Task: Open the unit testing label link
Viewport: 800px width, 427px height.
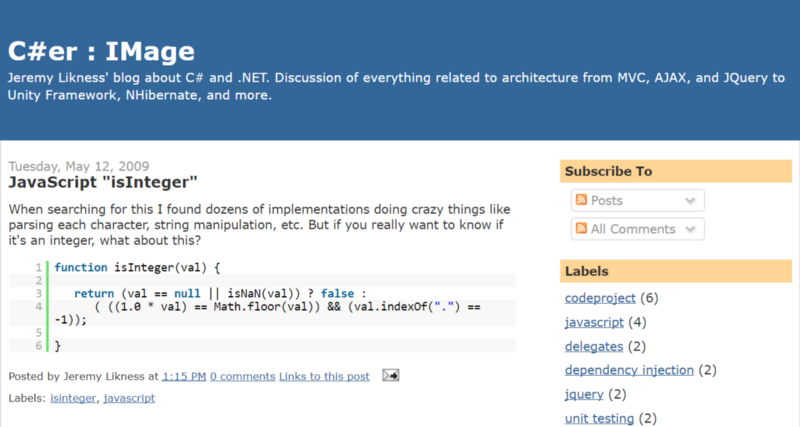Action: click(x=599, y=419)
